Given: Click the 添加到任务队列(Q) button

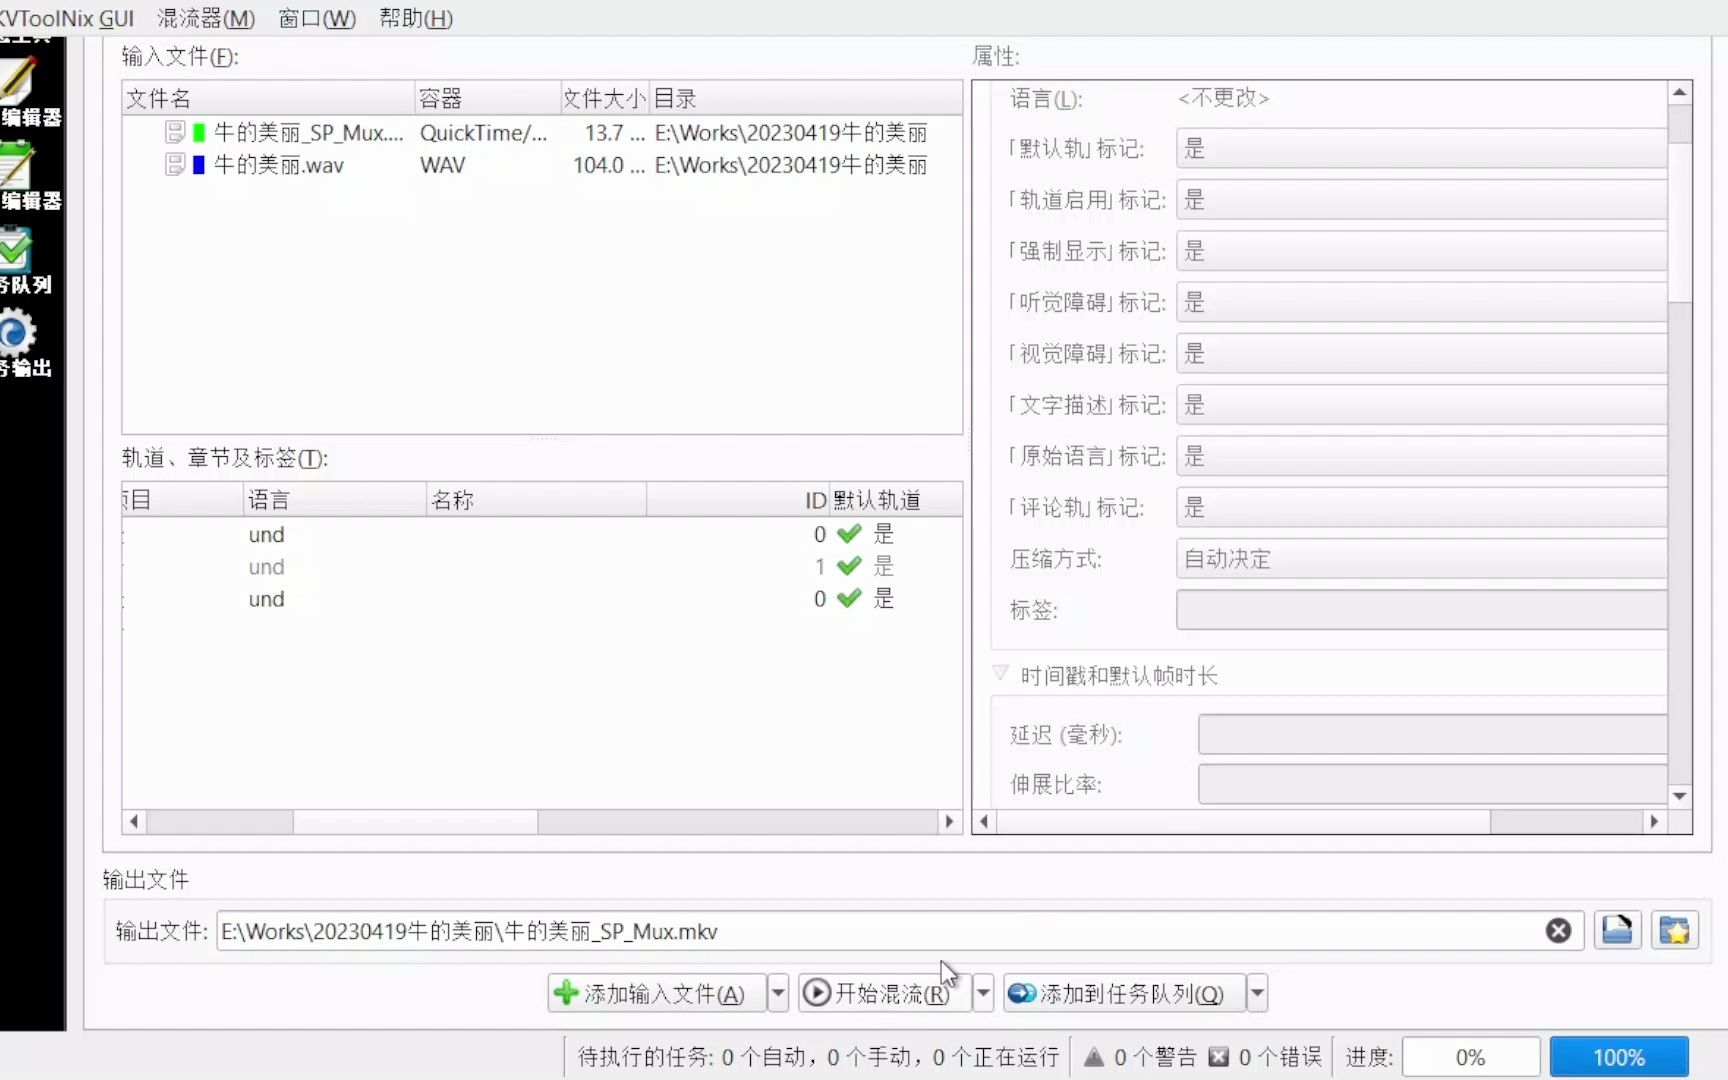Looking at the screenshot, I should pos(1125,993).
